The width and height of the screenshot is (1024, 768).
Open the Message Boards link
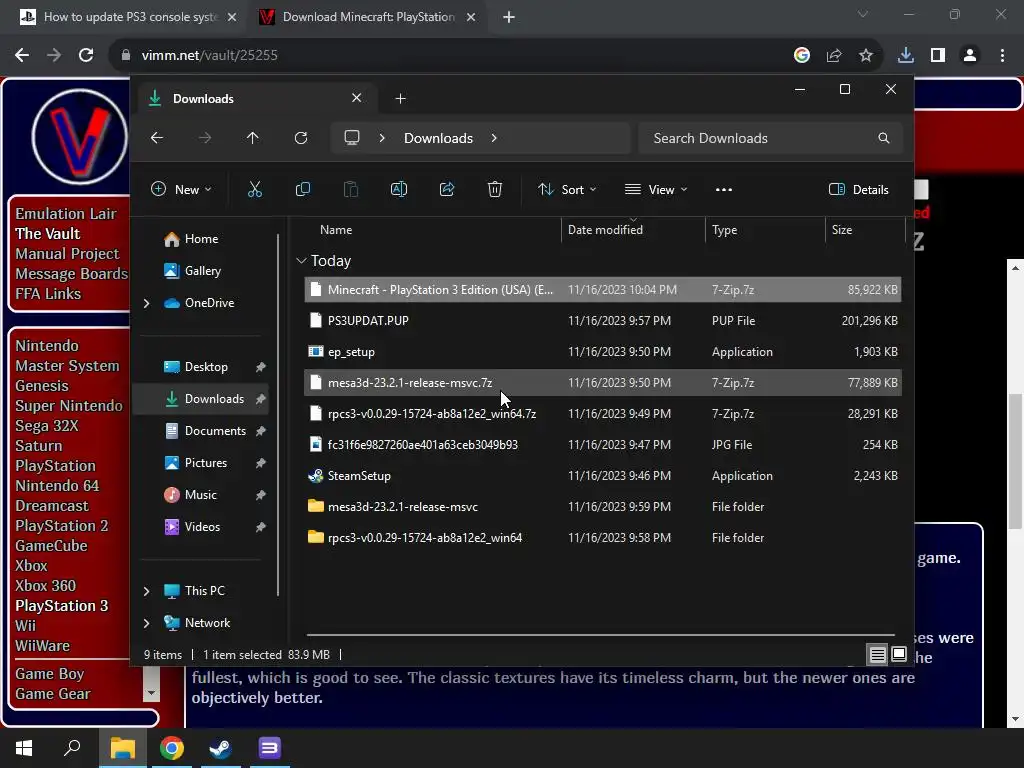point(71,274)
